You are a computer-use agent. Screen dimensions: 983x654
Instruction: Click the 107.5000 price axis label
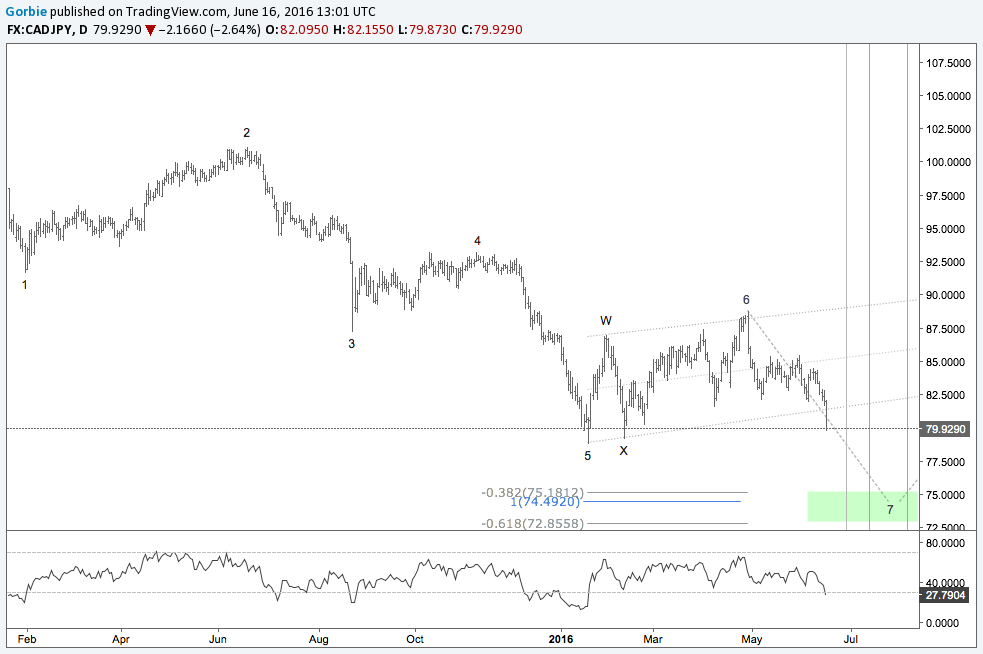click(x=948, y=63)
